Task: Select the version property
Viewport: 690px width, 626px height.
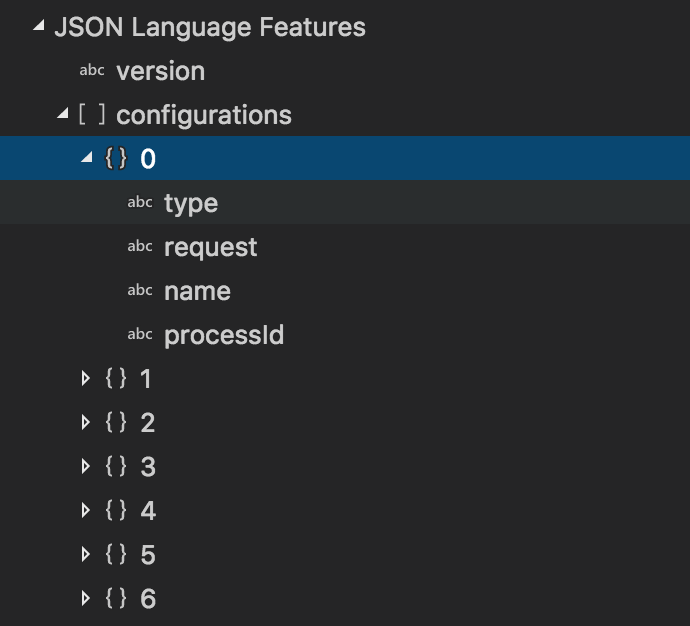Action: [x=161, y=71]
